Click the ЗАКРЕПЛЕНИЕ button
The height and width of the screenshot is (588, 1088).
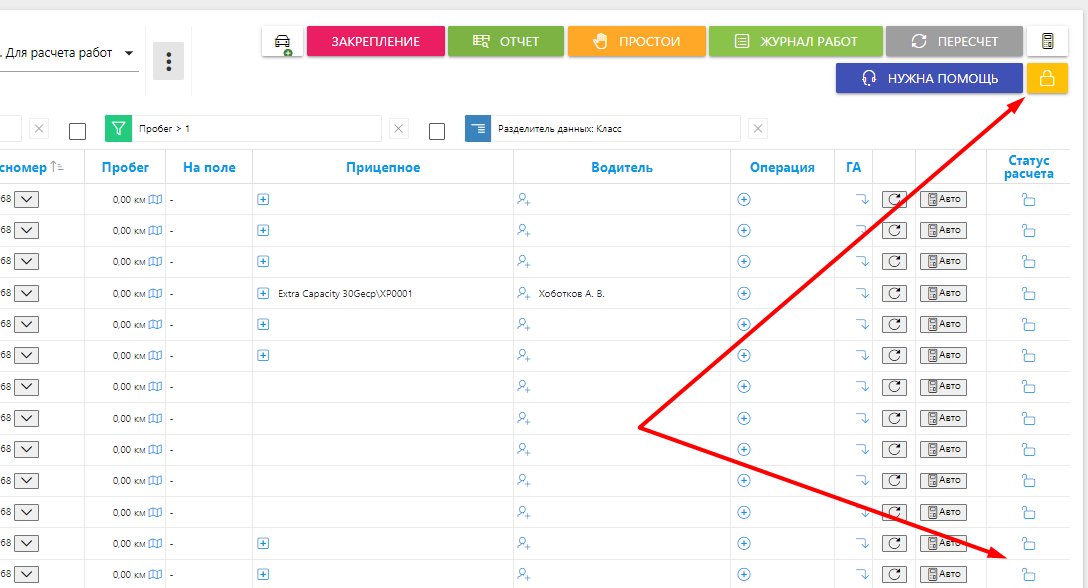click(x=375, y=42)
